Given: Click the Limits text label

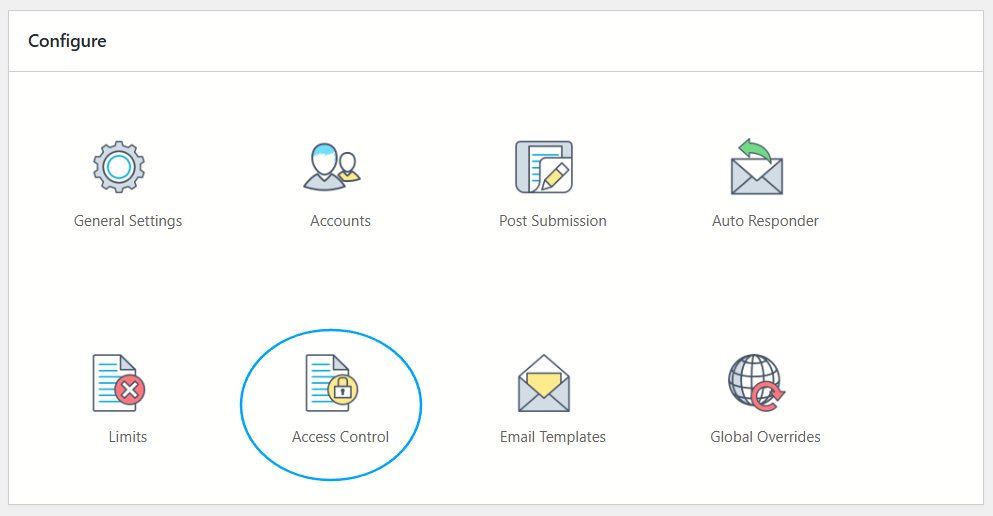Looking at the screenshot, I should point(128,437).
